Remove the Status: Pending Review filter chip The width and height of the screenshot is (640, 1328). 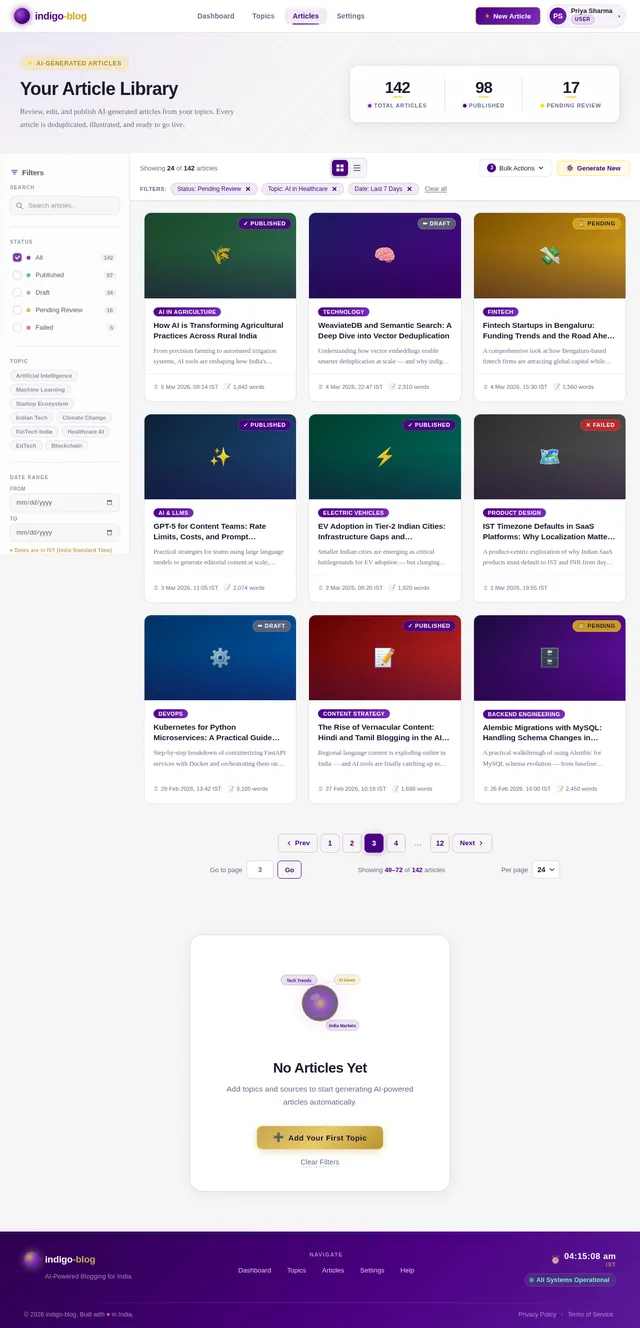pos(248,189)
